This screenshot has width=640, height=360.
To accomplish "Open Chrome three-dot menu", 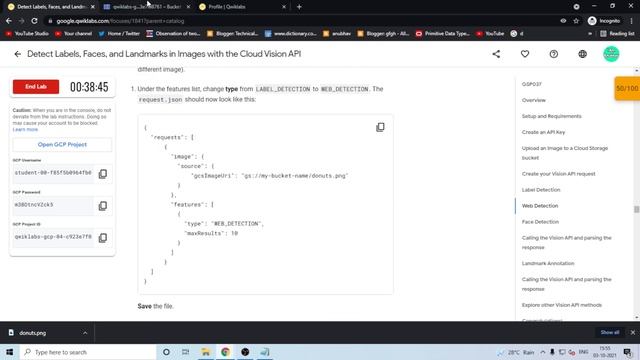I will (x=631, y=21).
